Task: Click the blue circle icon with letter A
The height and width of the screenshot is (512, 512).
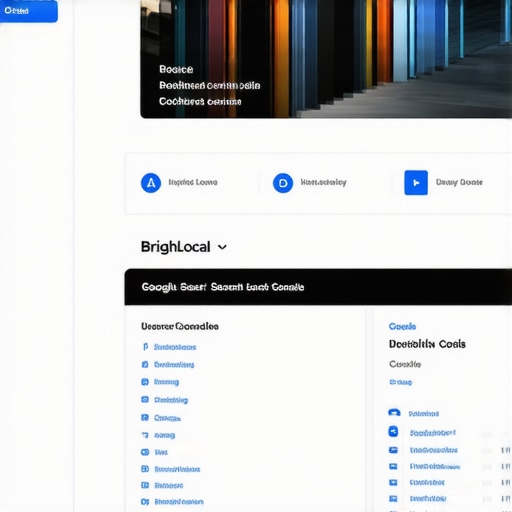Action: pos(151,183)
